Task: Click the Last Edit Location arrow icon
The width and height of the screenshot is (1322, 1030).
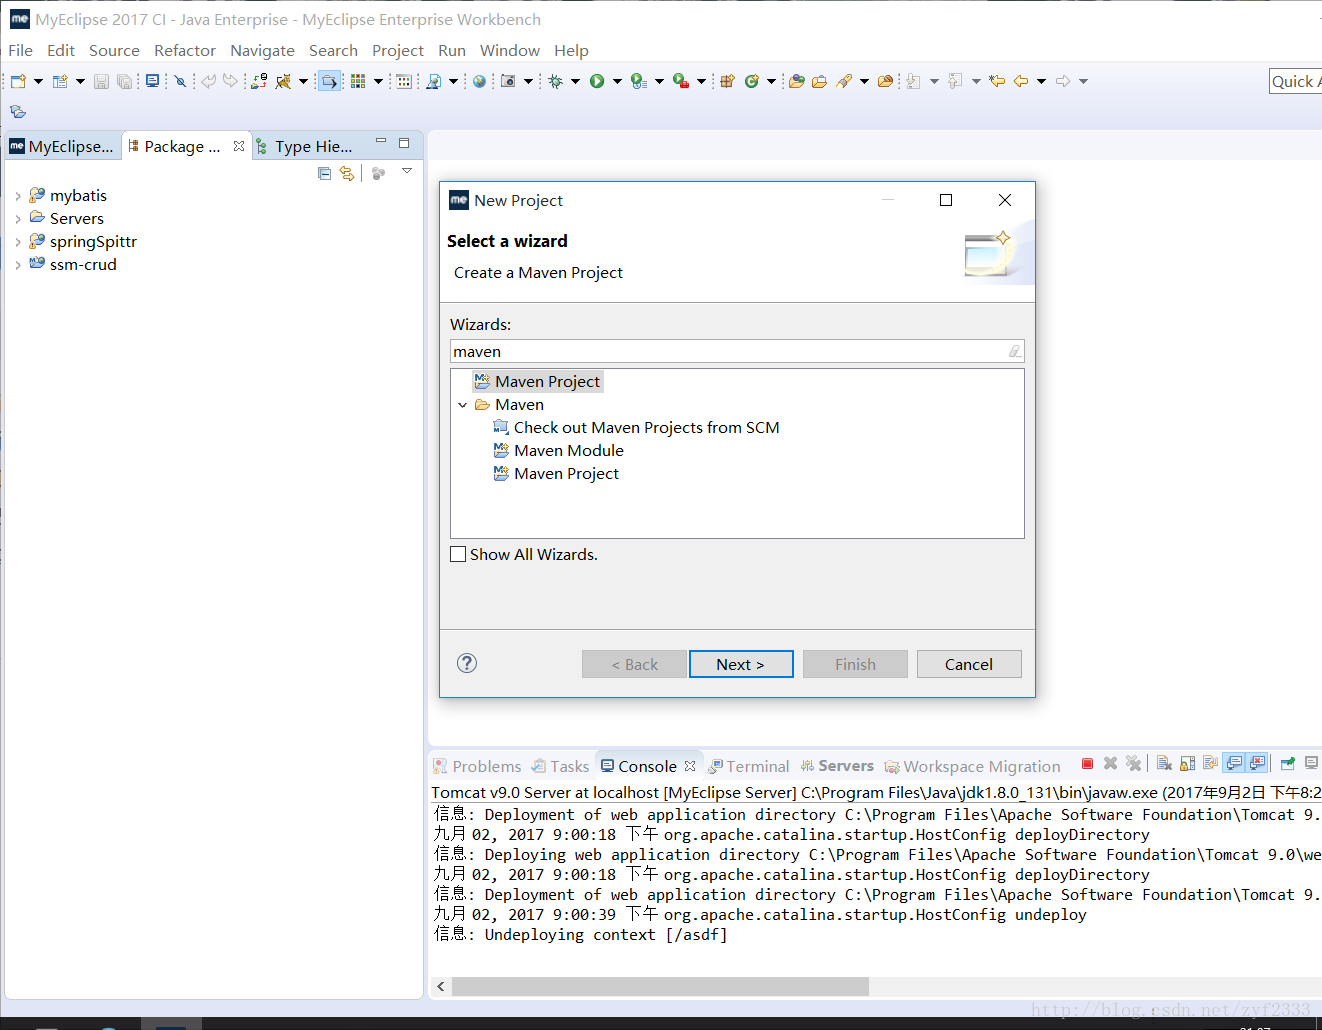Action: [x=997, y=81]
